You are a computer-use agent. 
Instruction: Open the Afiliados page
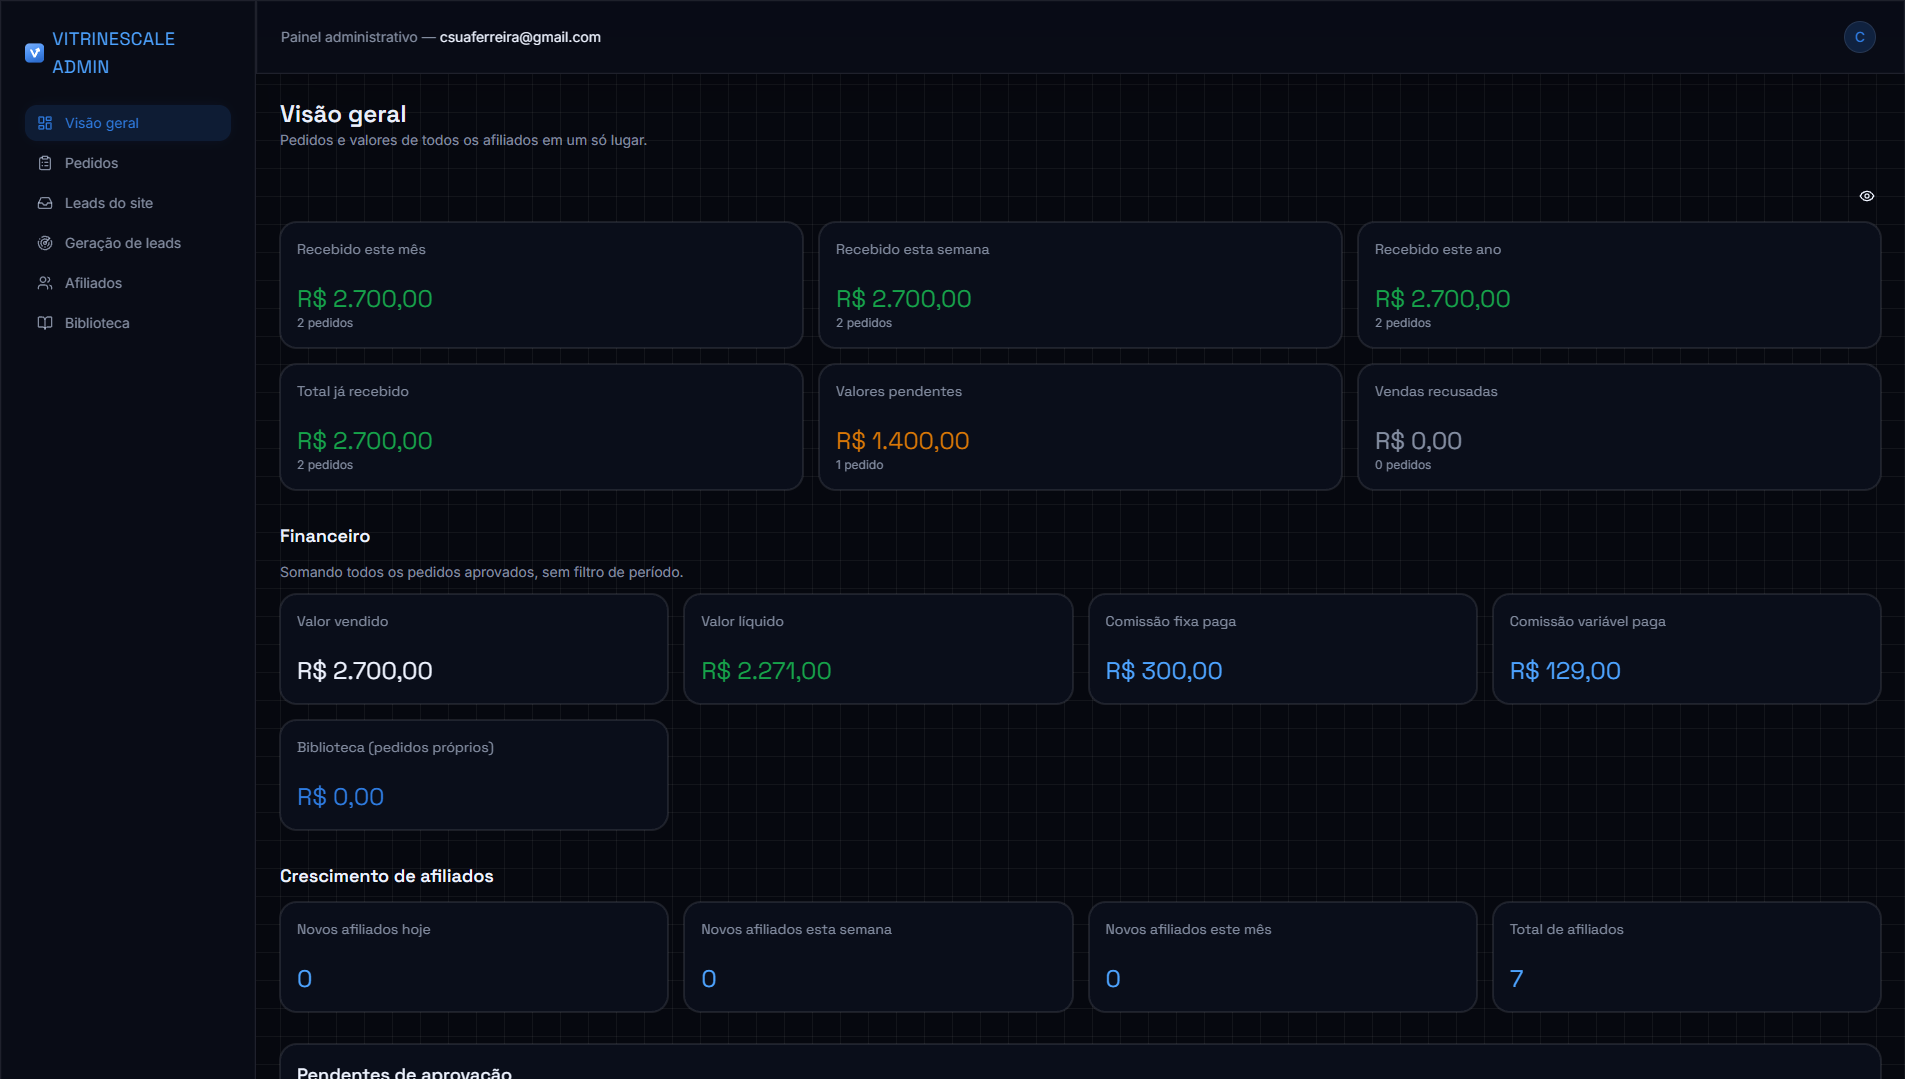[x=128, y=283]
